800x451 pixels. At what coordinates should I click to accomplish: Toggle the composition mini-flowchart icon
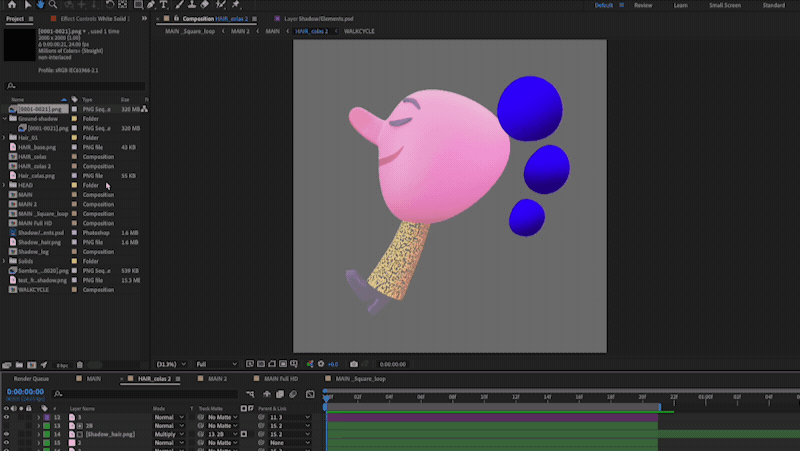click(x=250, y=394)
